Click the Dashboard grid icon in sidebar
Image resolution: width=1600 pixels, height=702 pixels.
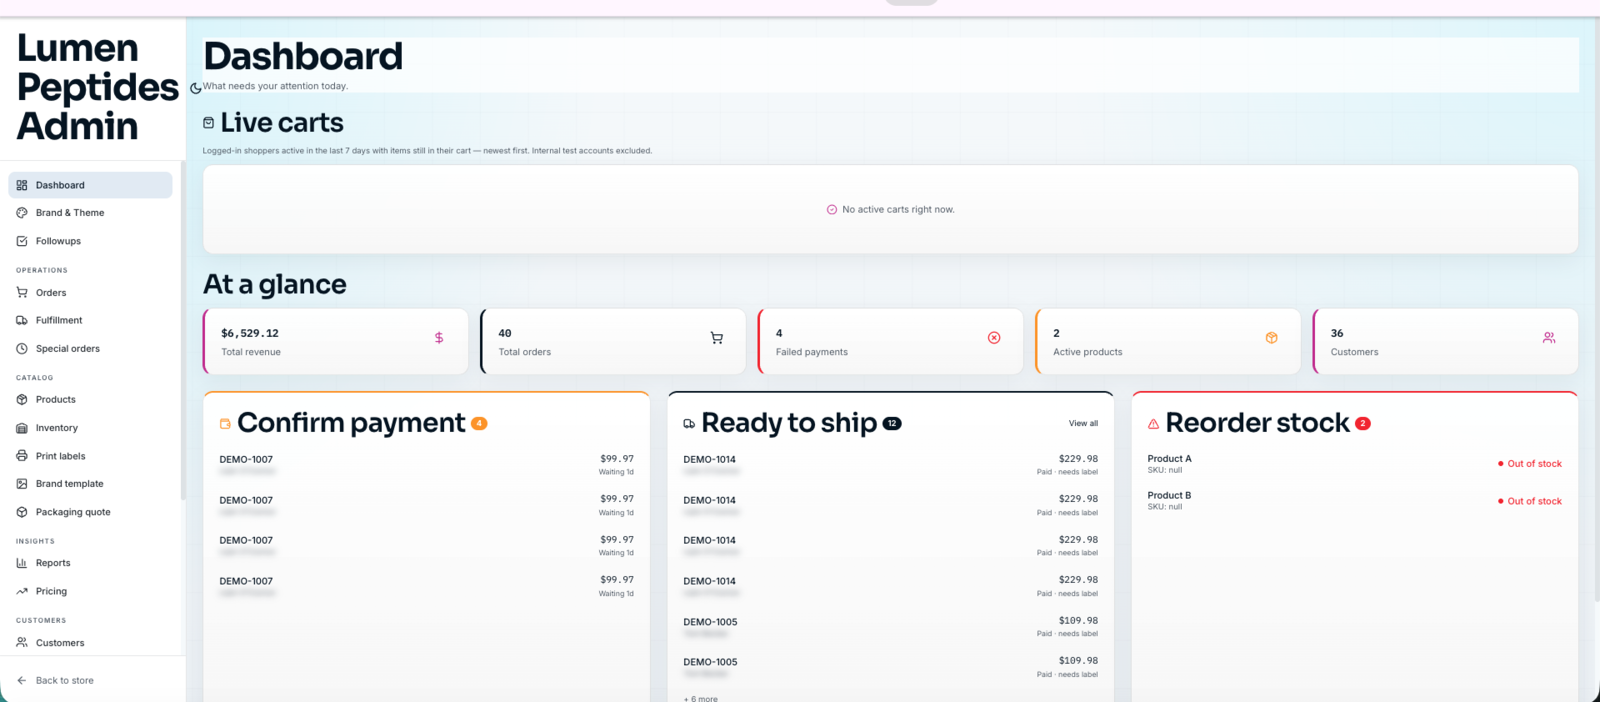pyautogui.click(x=22, y=185)
